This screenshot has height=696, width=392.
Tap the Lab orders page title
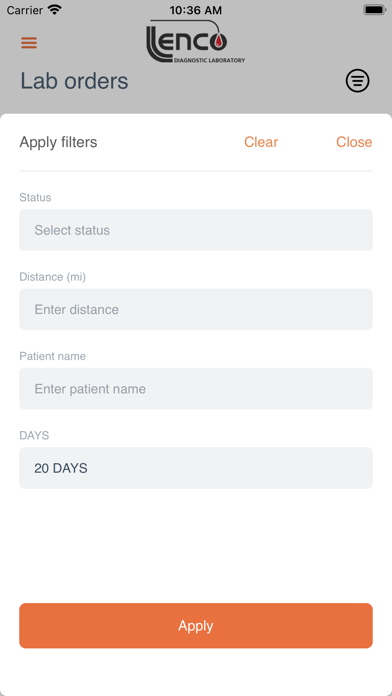click(74, 81)
